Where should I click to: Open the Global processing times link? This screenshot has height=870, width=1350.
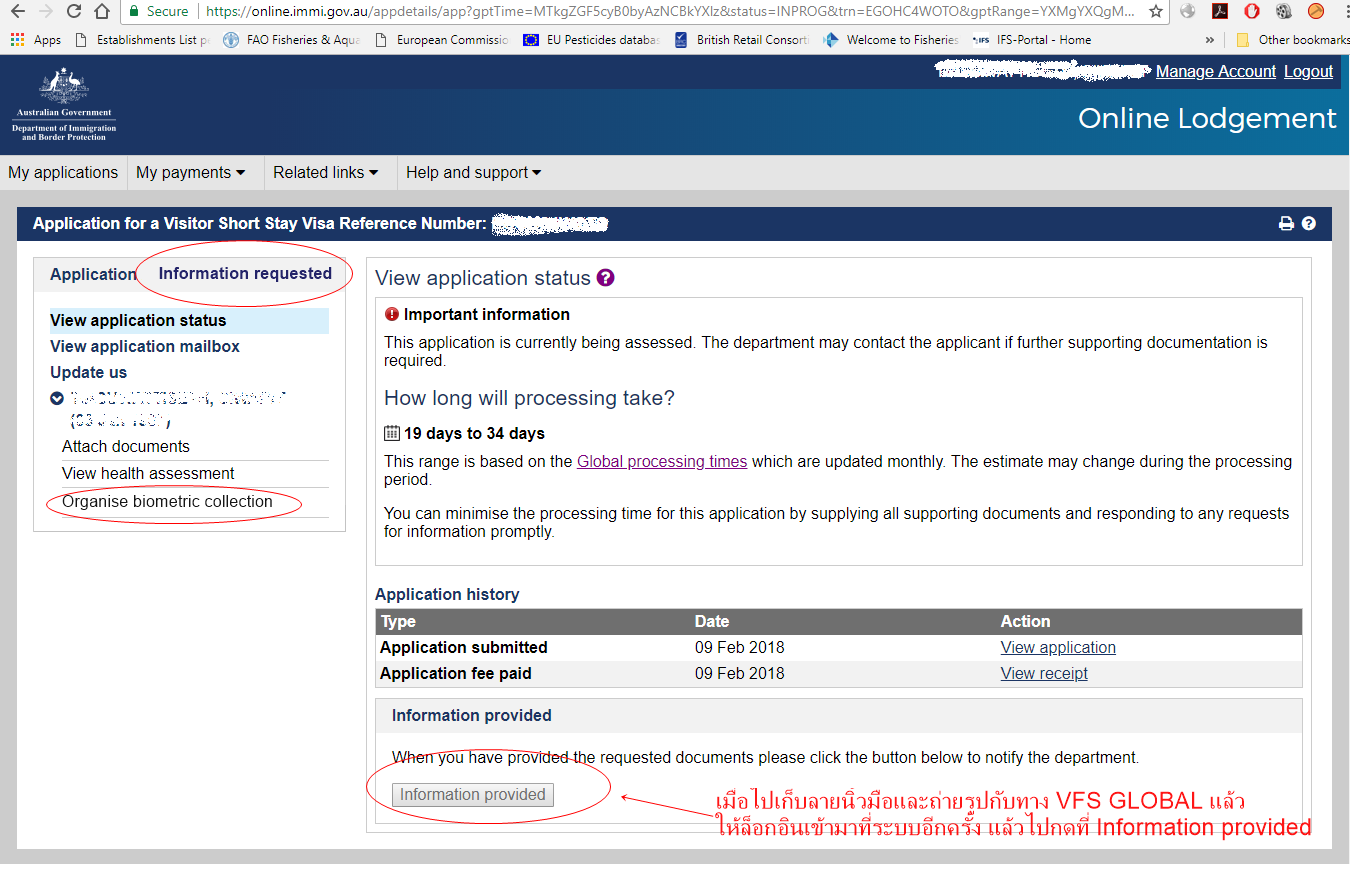662,462
